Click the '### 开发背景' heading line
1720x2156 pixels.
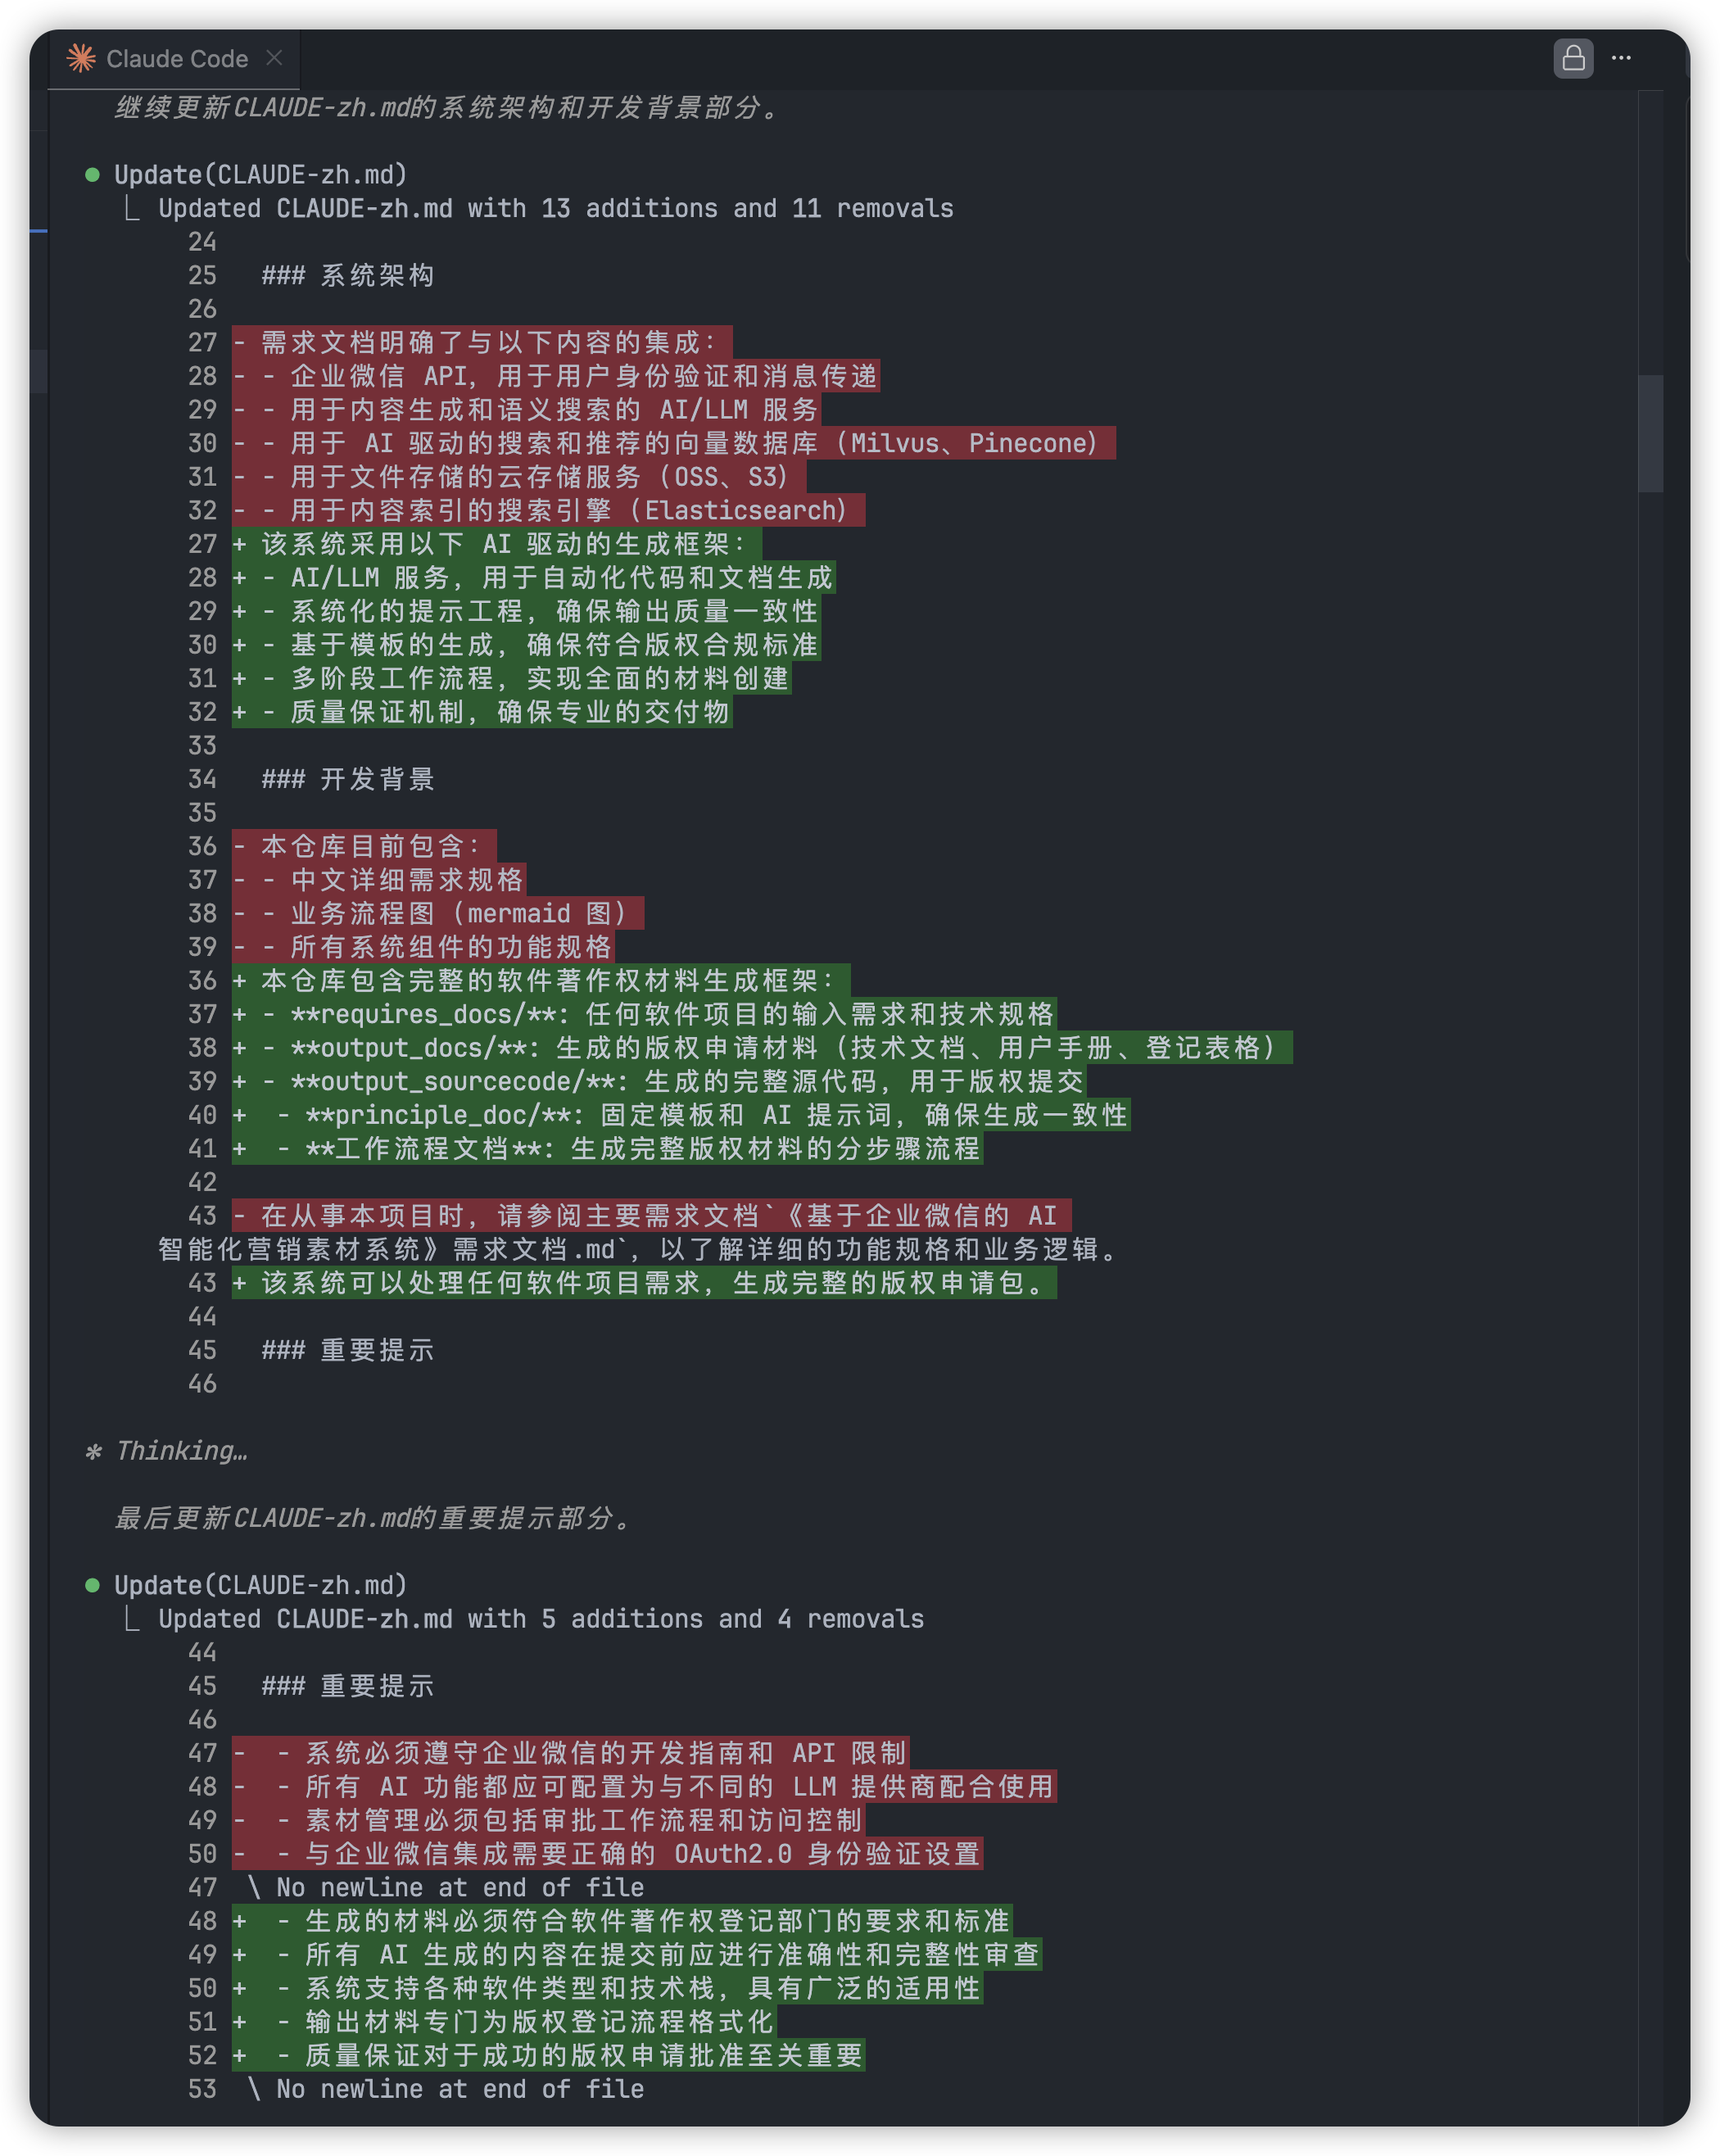pos(348,780)
